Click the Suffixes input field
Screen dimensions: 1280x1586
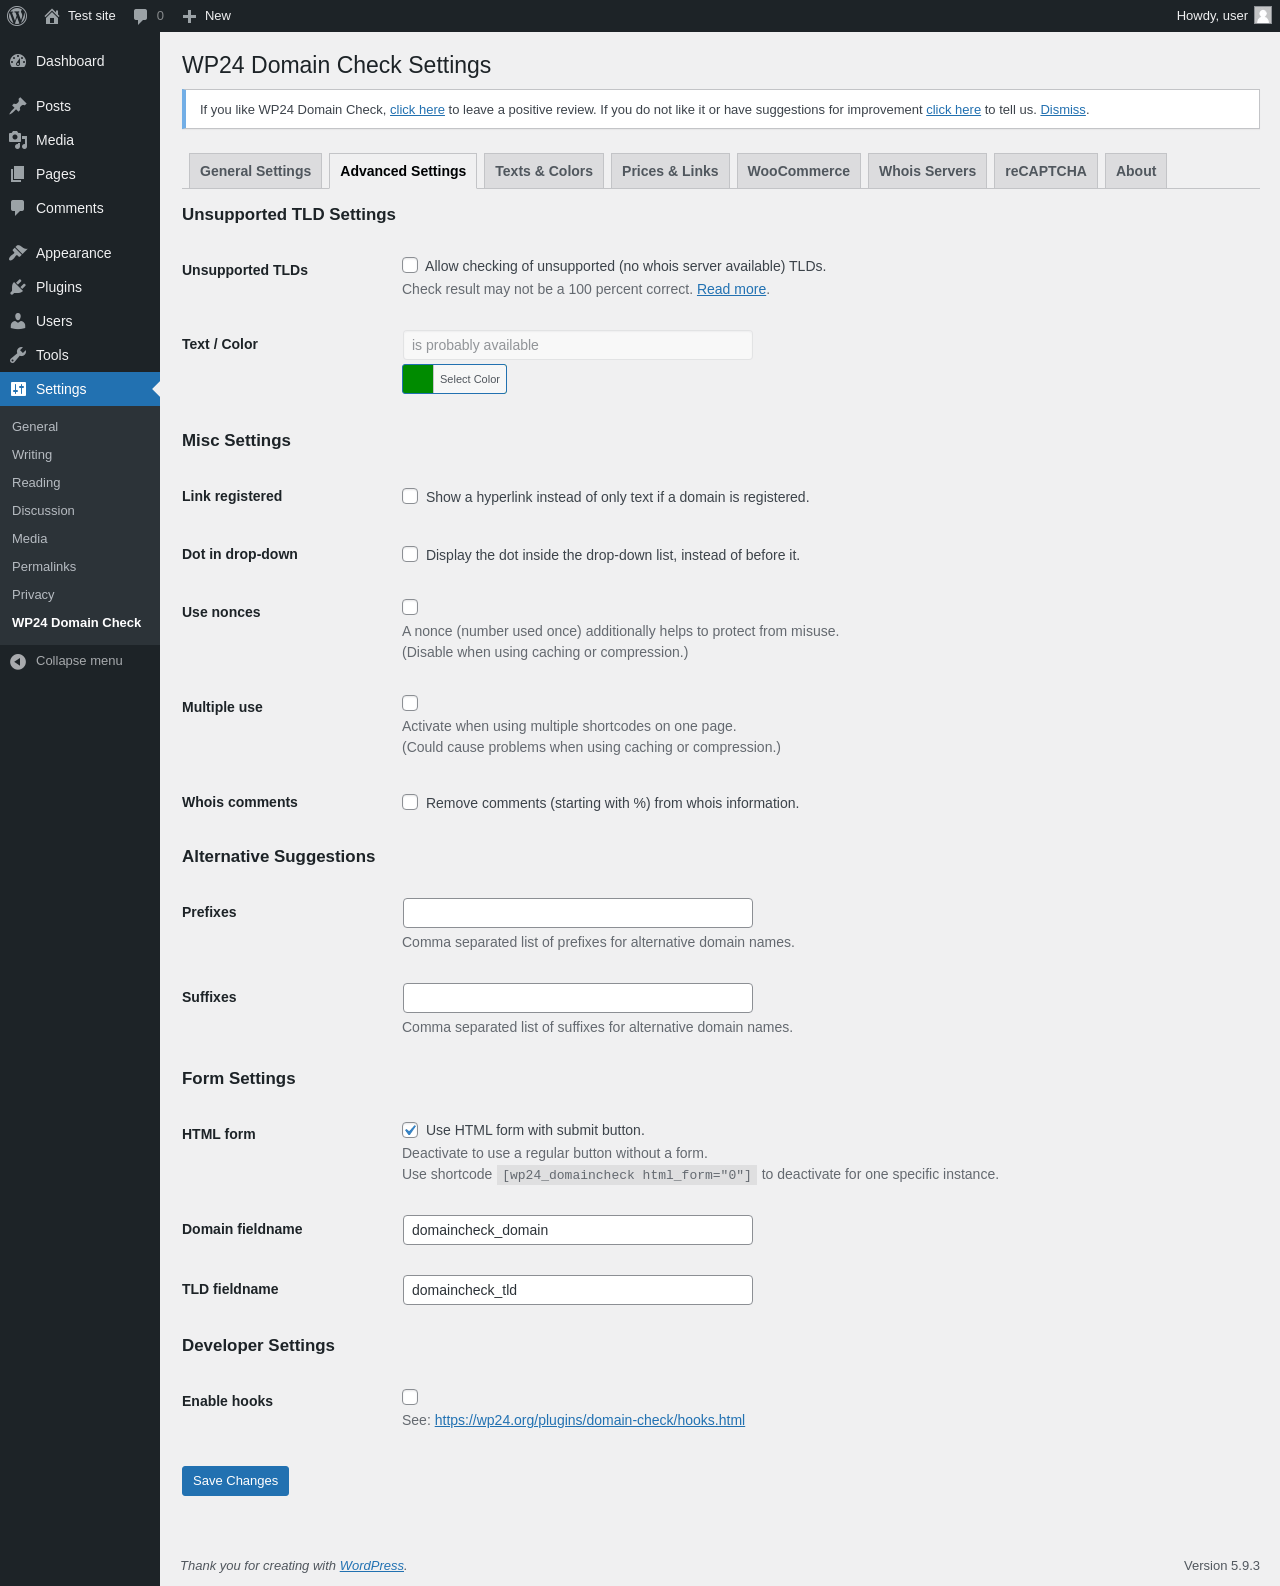point(578,998)
